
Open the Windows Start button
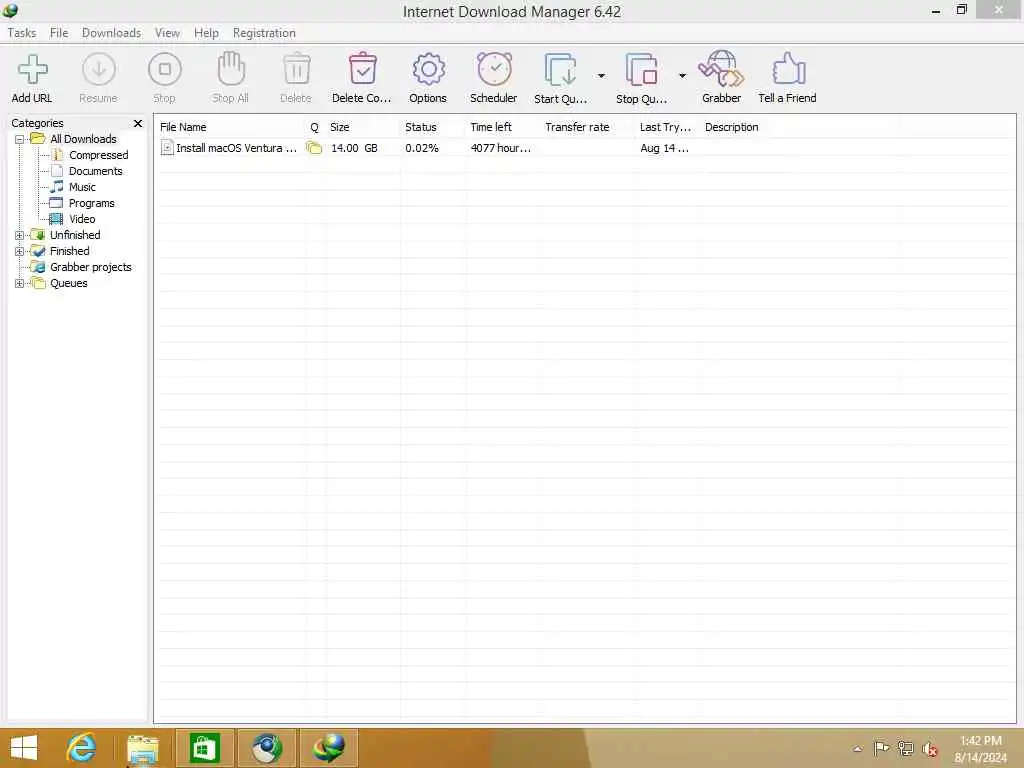click(x=24, y=748)
